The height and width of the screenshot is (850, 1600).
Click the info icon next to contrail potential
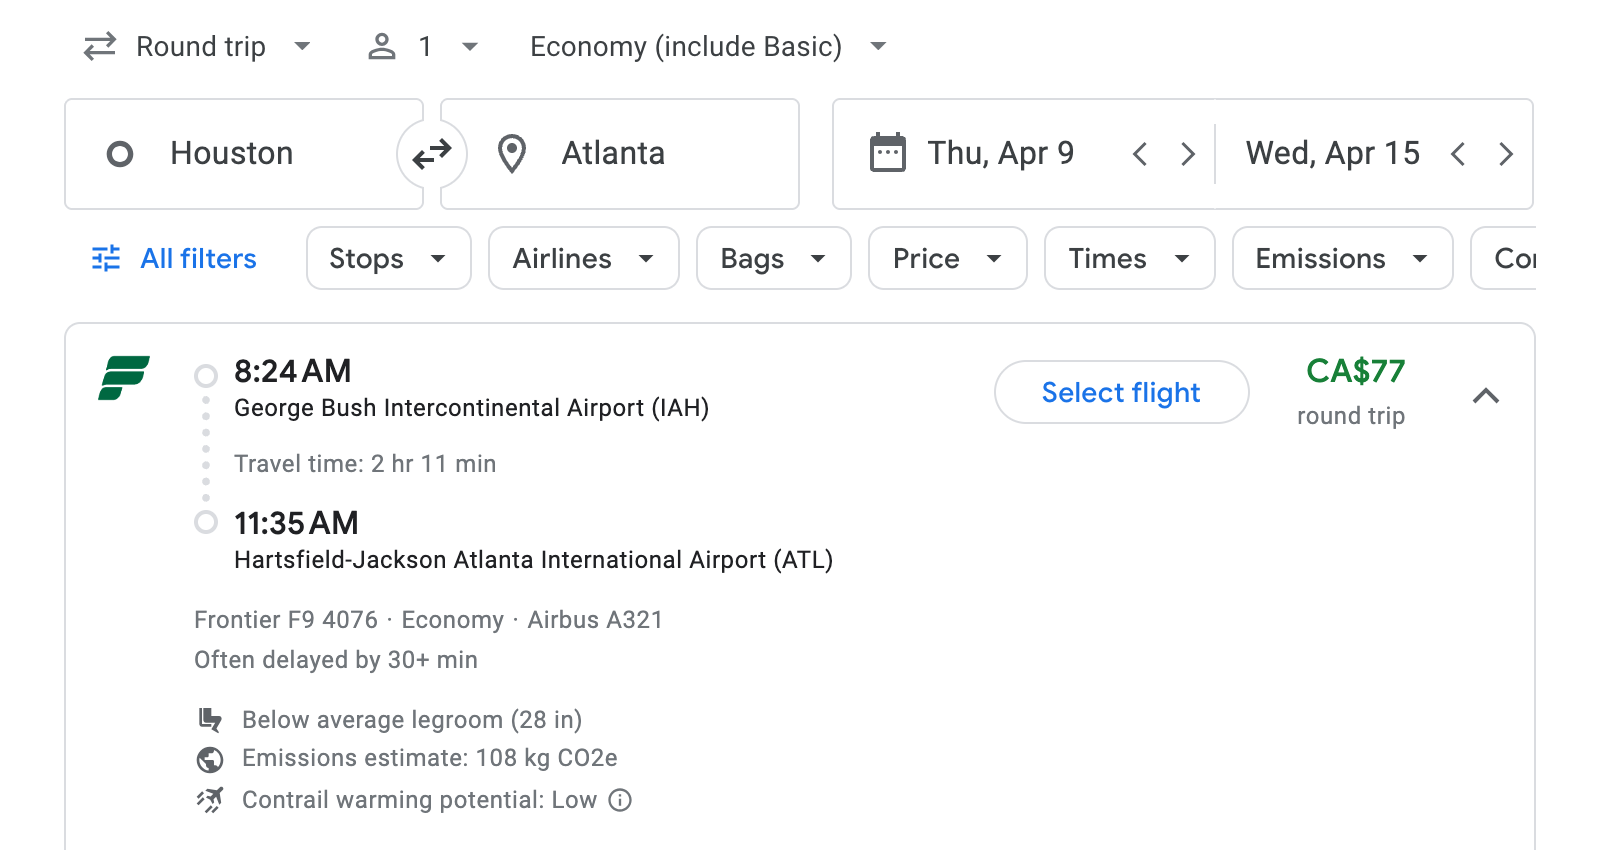click(619, 800)
